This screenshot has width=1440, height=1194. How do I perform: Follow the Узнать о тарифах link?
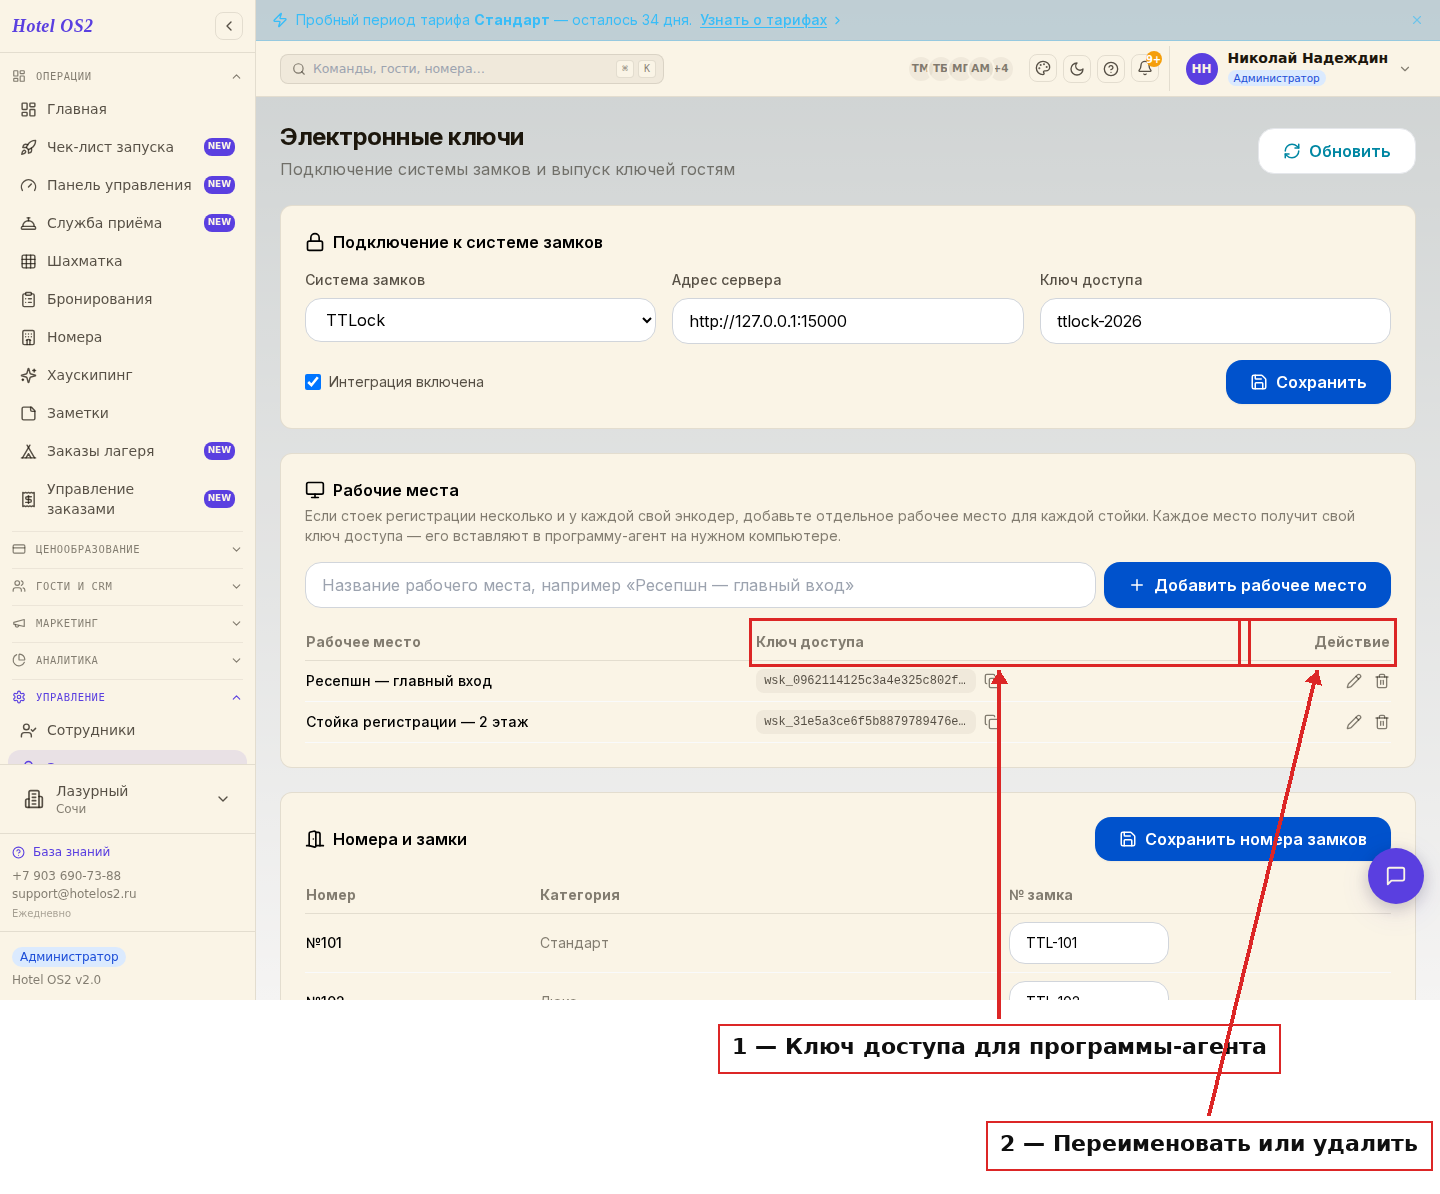coord(764,20)
